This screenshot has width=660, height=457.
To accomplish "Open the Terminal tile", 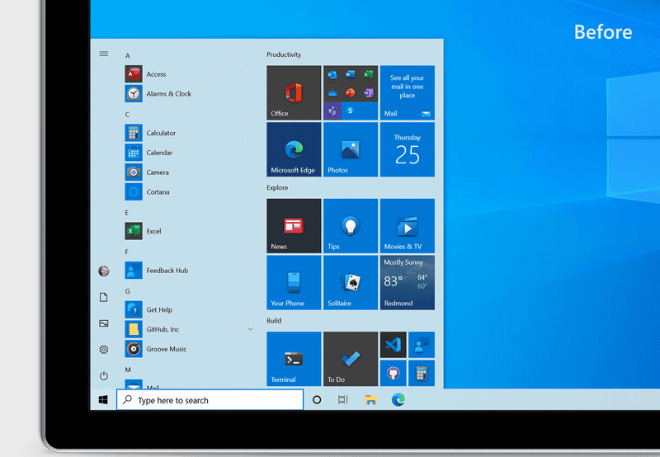I will pos(293,359).
